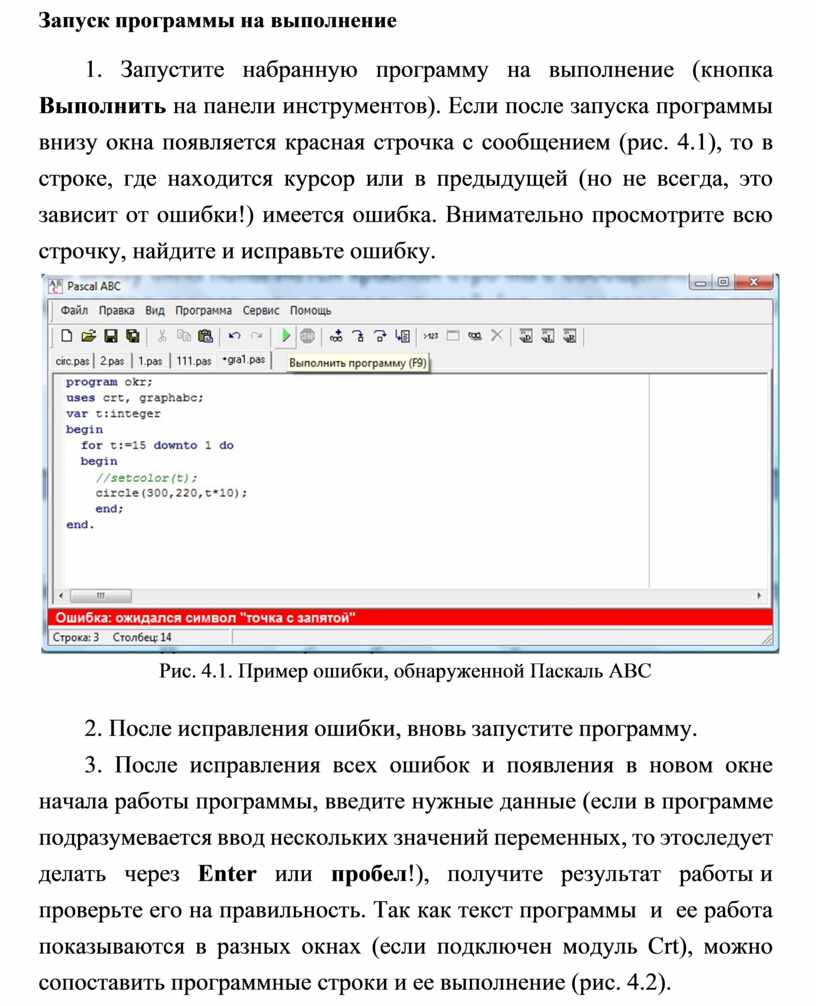Open the Программа menu
Screen dimensions: 816x1006
coord(204,311)
